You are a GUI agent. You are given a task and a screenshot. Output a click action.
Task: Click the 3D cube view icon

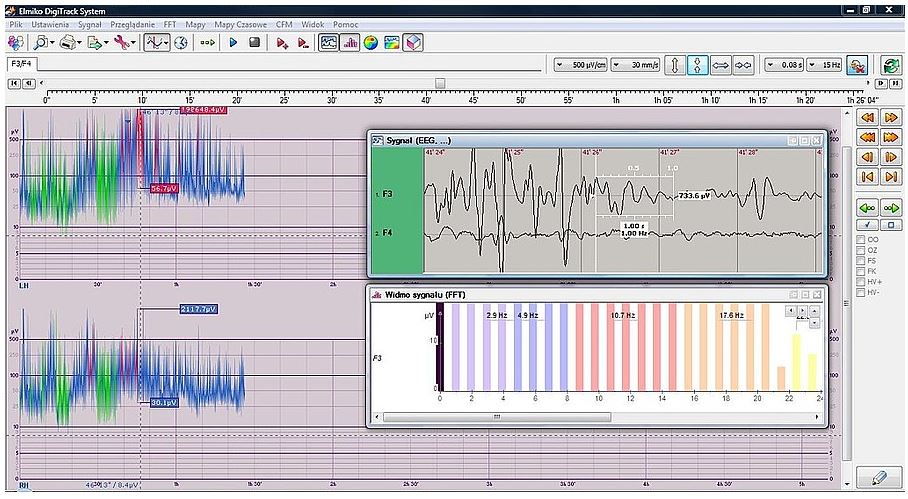point(413,43)
